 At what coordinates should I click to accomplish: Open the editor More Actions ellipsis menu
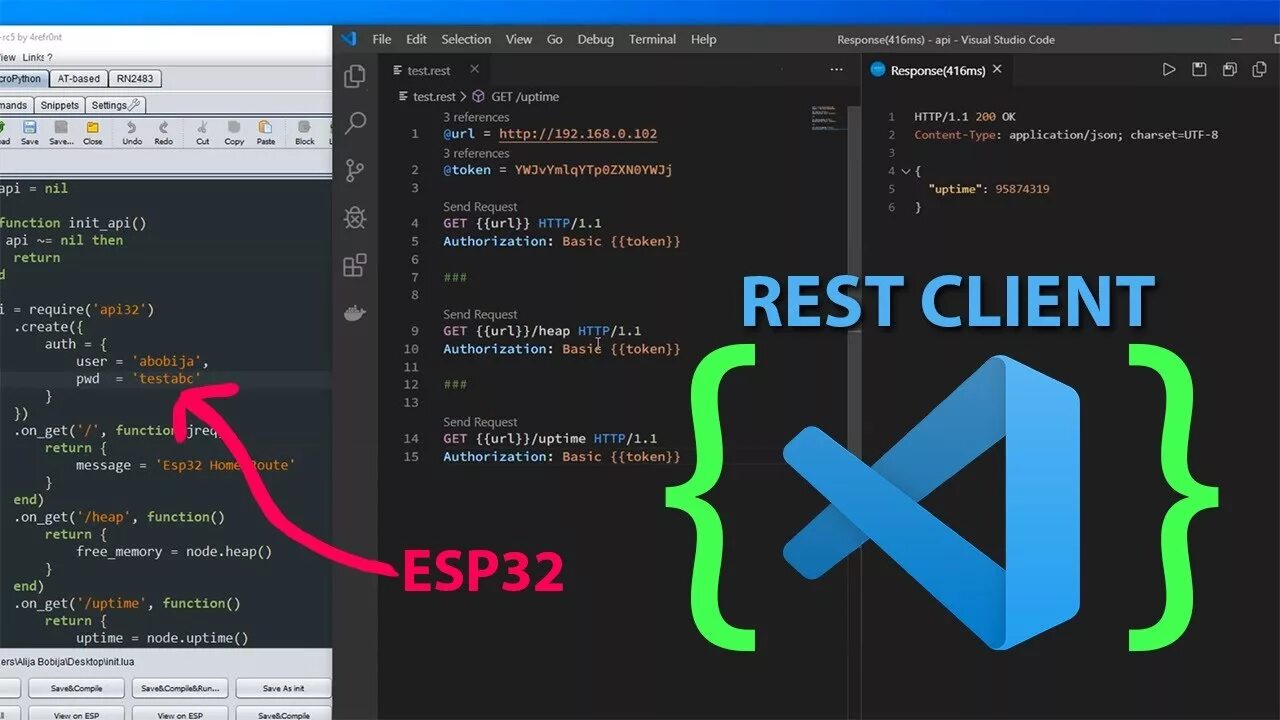click(x=836, y=70)
